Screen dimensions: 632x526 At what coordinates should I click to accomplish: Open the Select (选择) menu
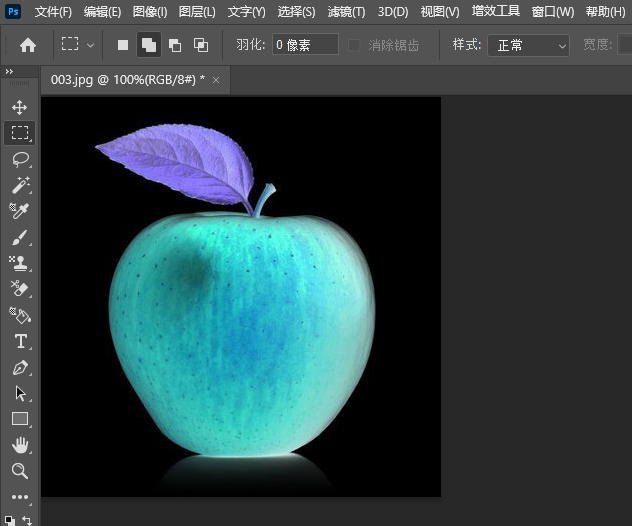[x=297, y=12]
